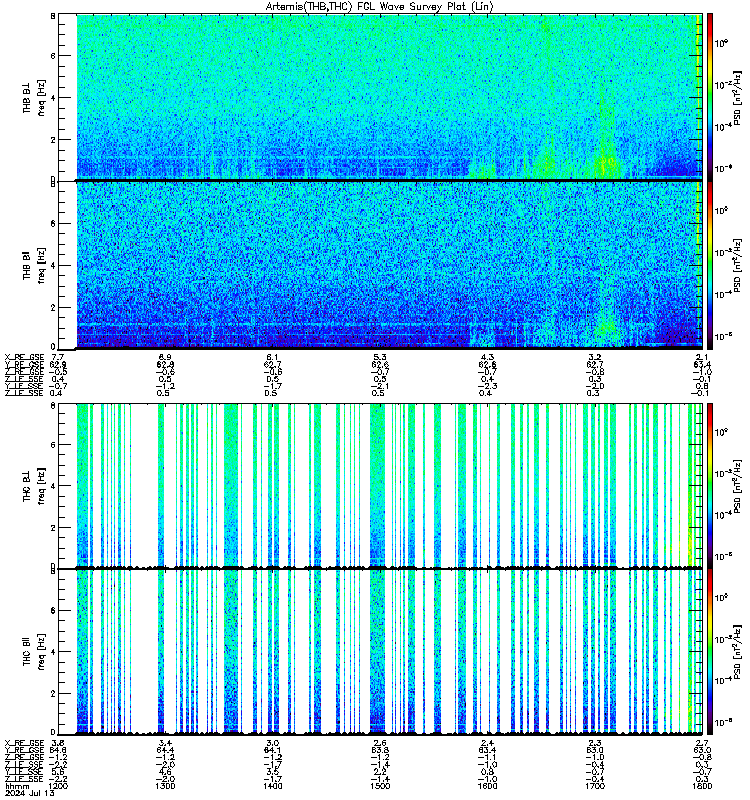The width and height of the screenshot is (750, 800).
Task: Click the THC Y_RE_GSE value 64.4
Action: (x=165, y=750)
